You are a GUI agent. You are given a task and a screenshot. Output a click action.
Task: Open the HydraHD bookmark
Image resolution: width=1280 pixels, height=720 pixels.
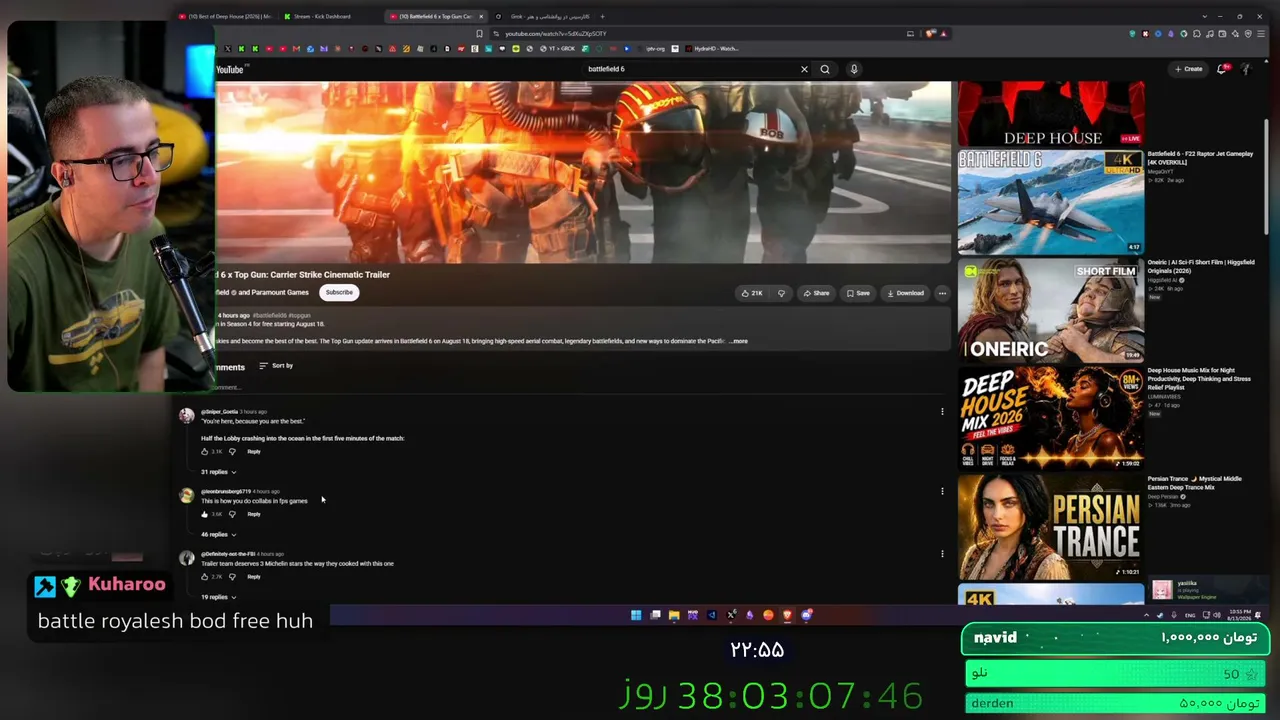[711, 48]
